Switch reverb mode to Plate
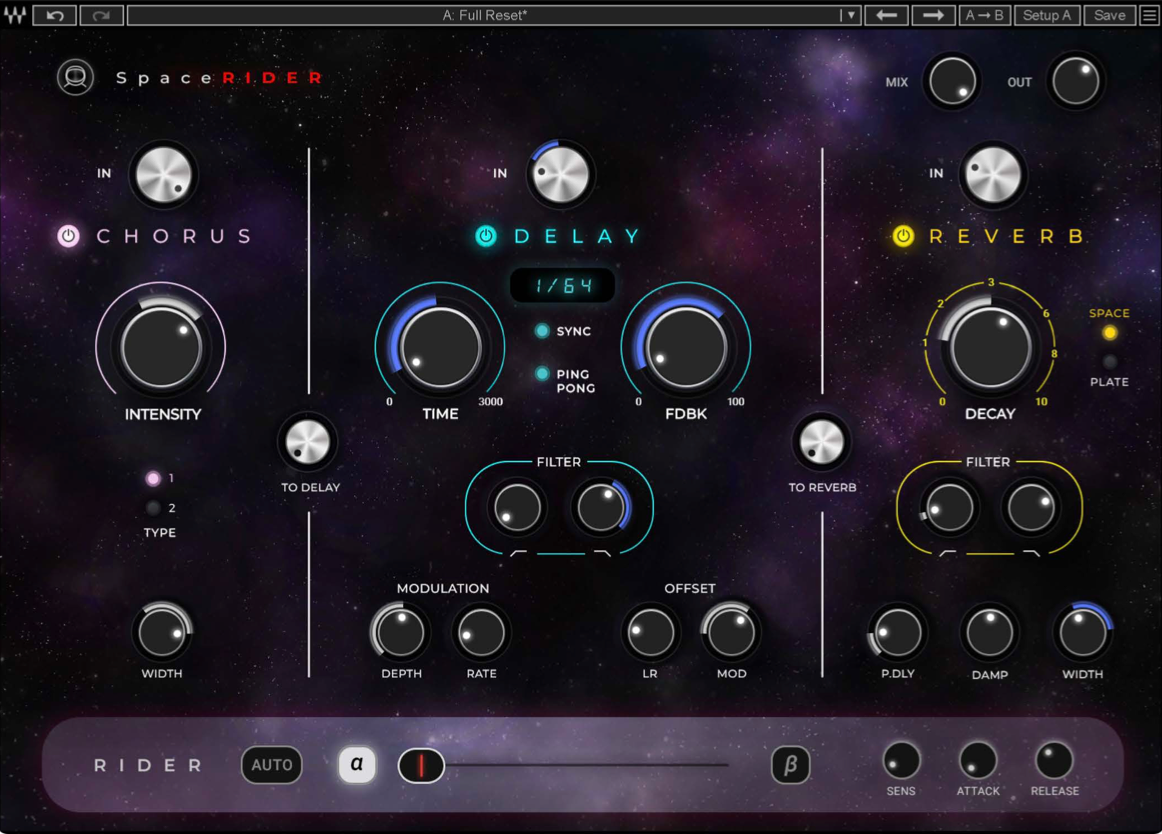 (x=1107, y=362)
